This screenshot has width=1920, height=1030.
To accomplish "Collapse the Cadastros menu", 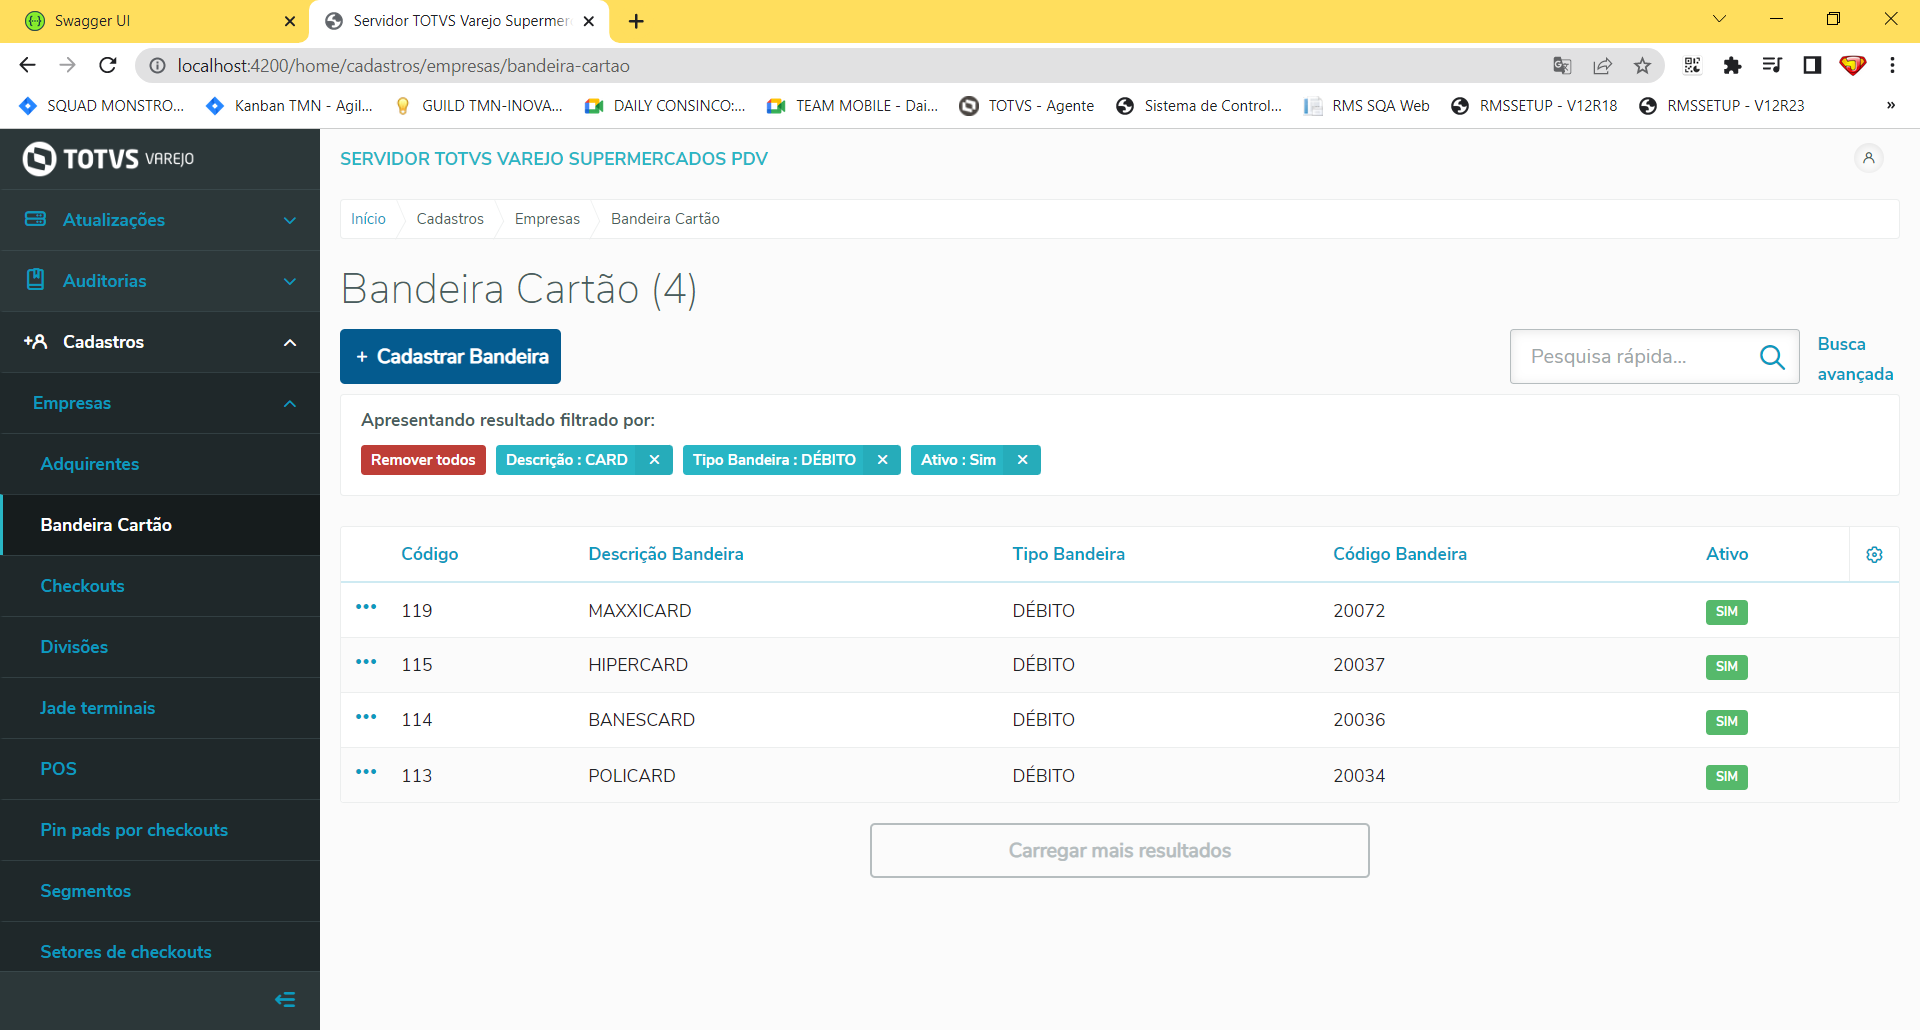I will tap(160, 342).
